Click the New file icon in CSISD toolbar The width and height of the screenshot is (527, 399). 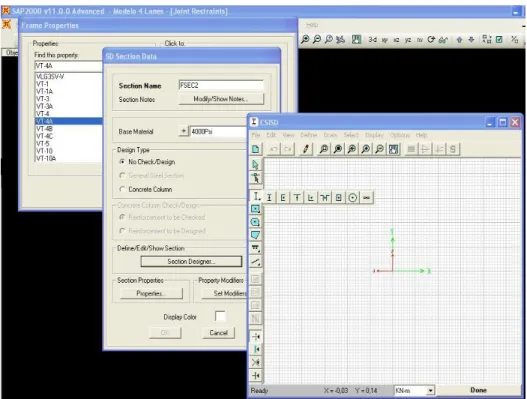[x=256, y=149]
